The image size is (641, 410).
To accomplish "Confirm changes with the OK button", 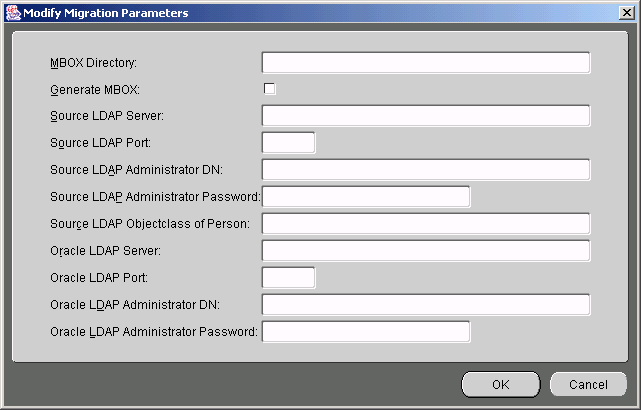I will [x=501, y=384].
